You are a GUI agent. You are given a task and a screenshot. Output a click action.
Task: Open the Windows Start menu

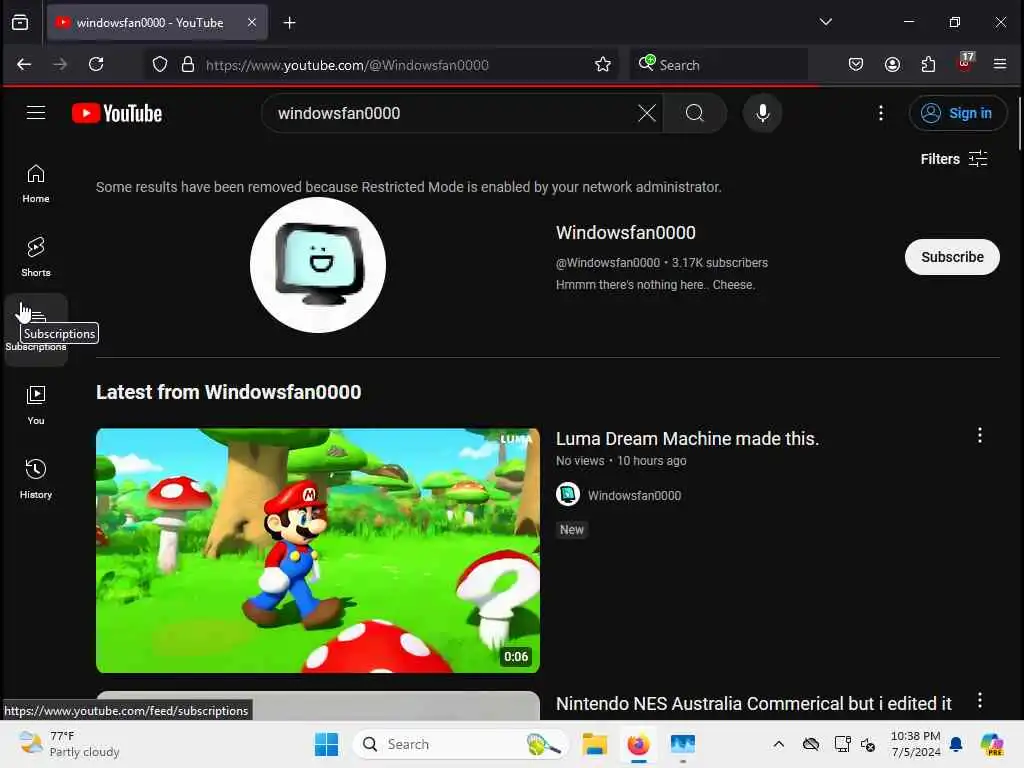pos(327,744)
